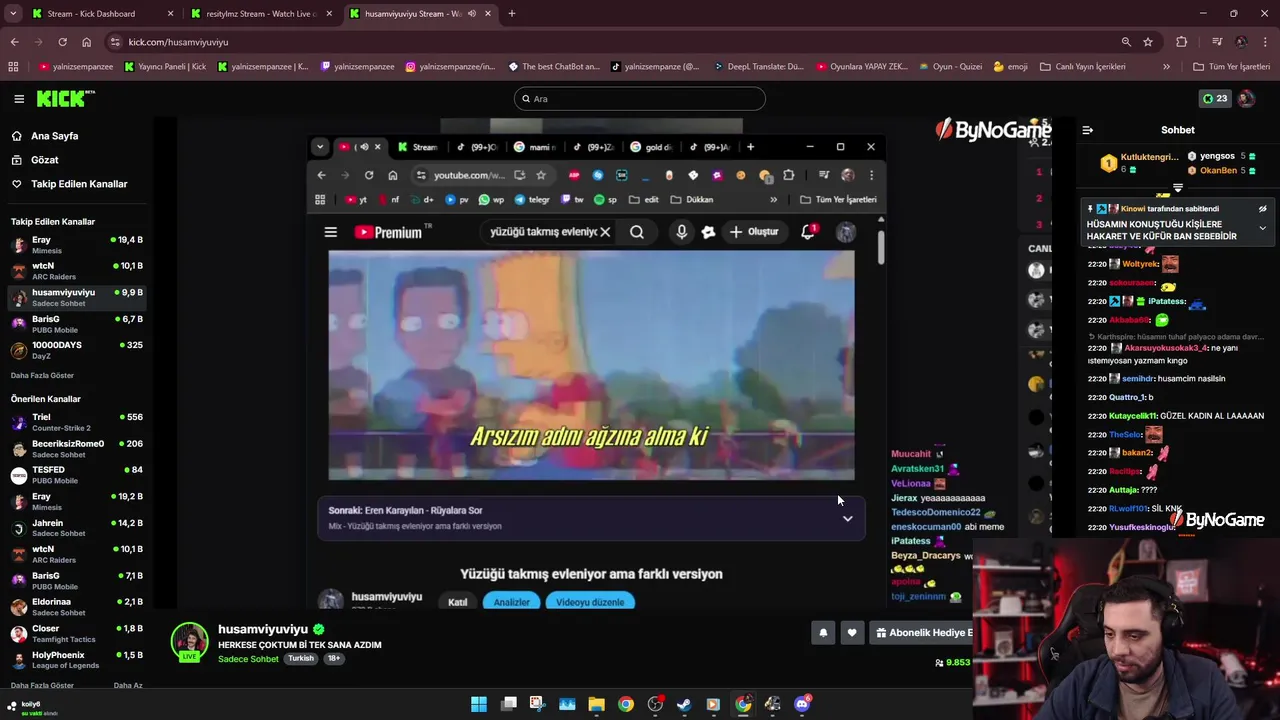Screen dimensions: 1280x720
Task: Open Triel Counter-Strike 2 channel
Action: 76,422
